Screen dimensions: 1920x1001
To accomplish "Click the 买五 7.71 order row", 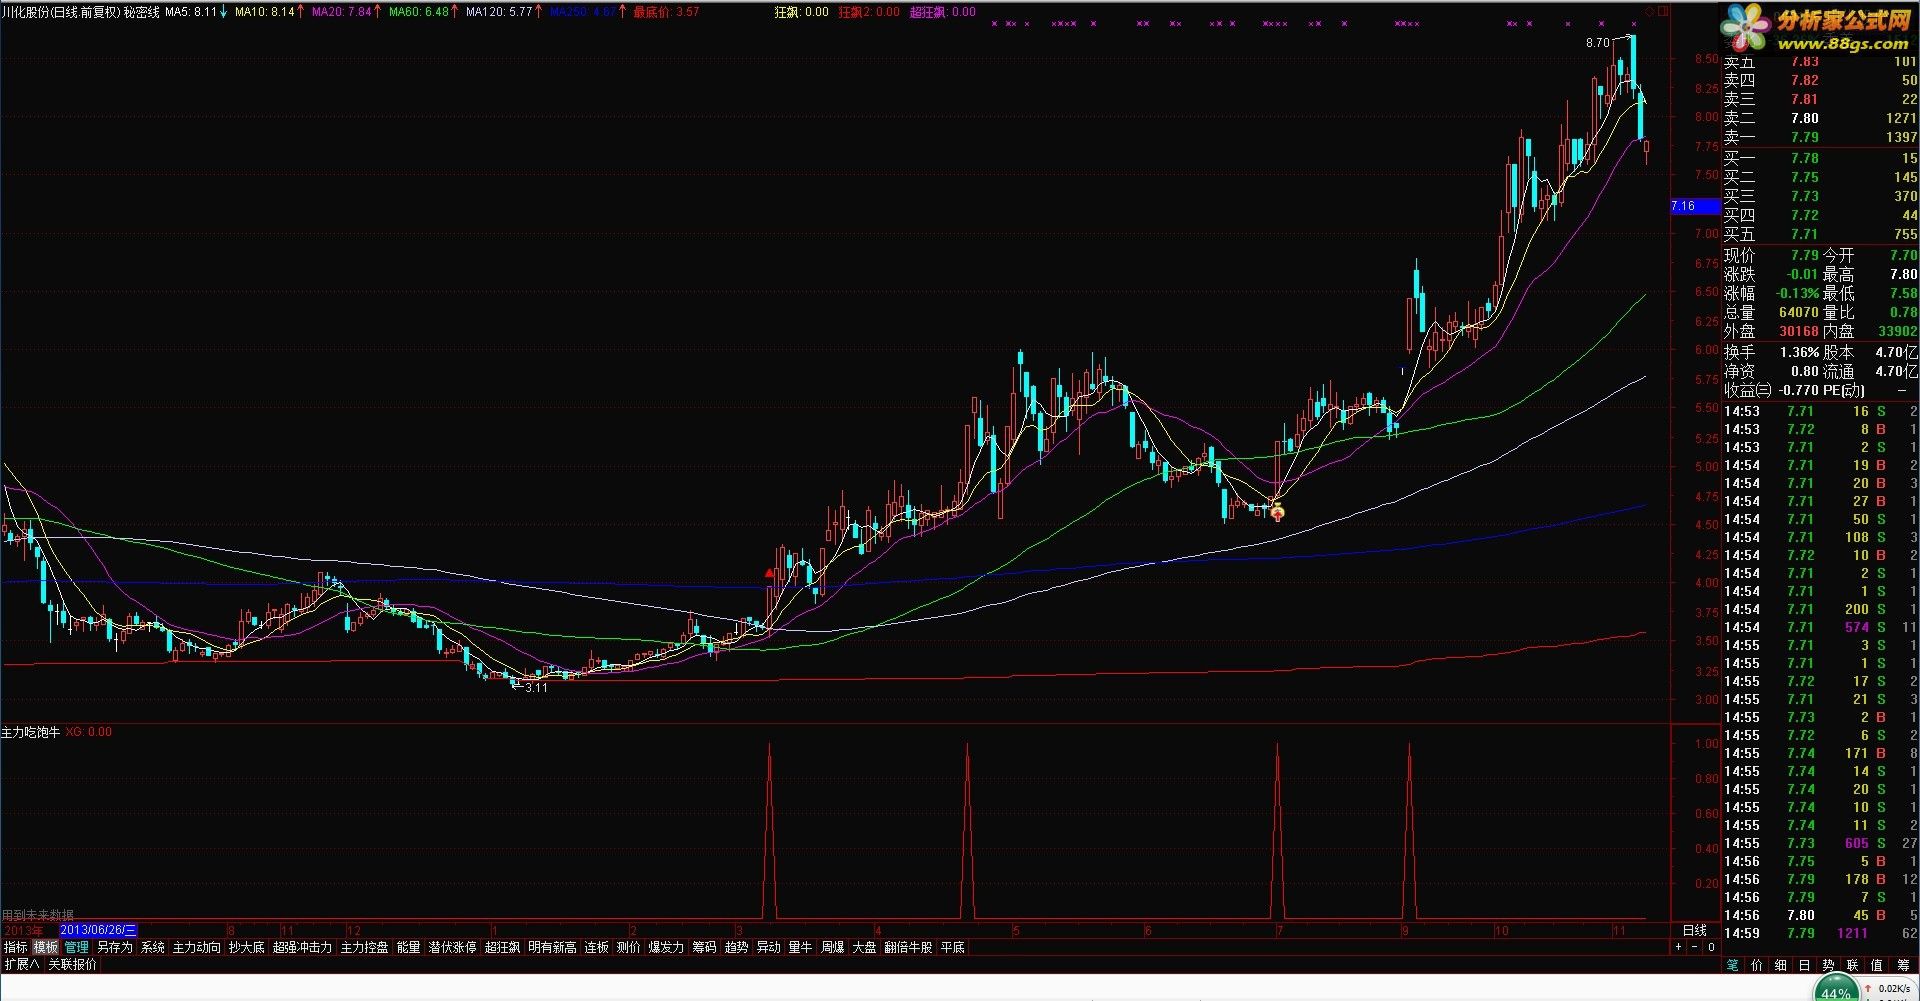I will pyautogui.click(x=1820, y=234).
